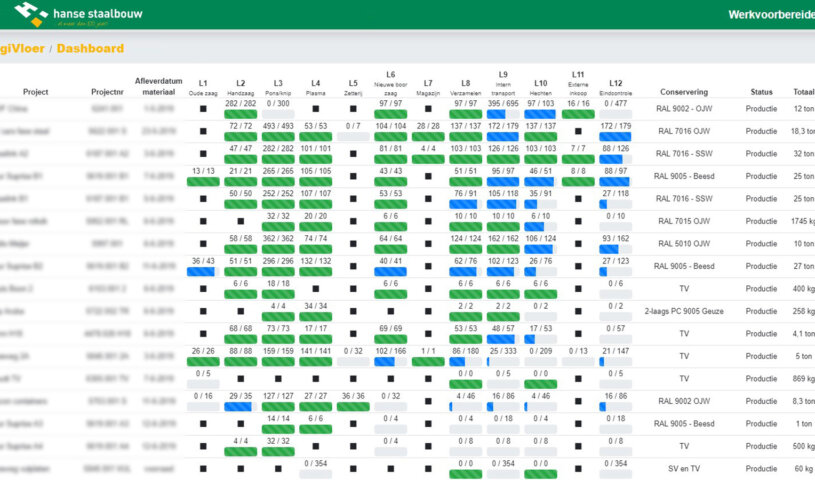Image resolution: width=815 pixels, height=480 pixels.
Task: Click the '124 / 124' value cell
Action: (x=465, y=238)
